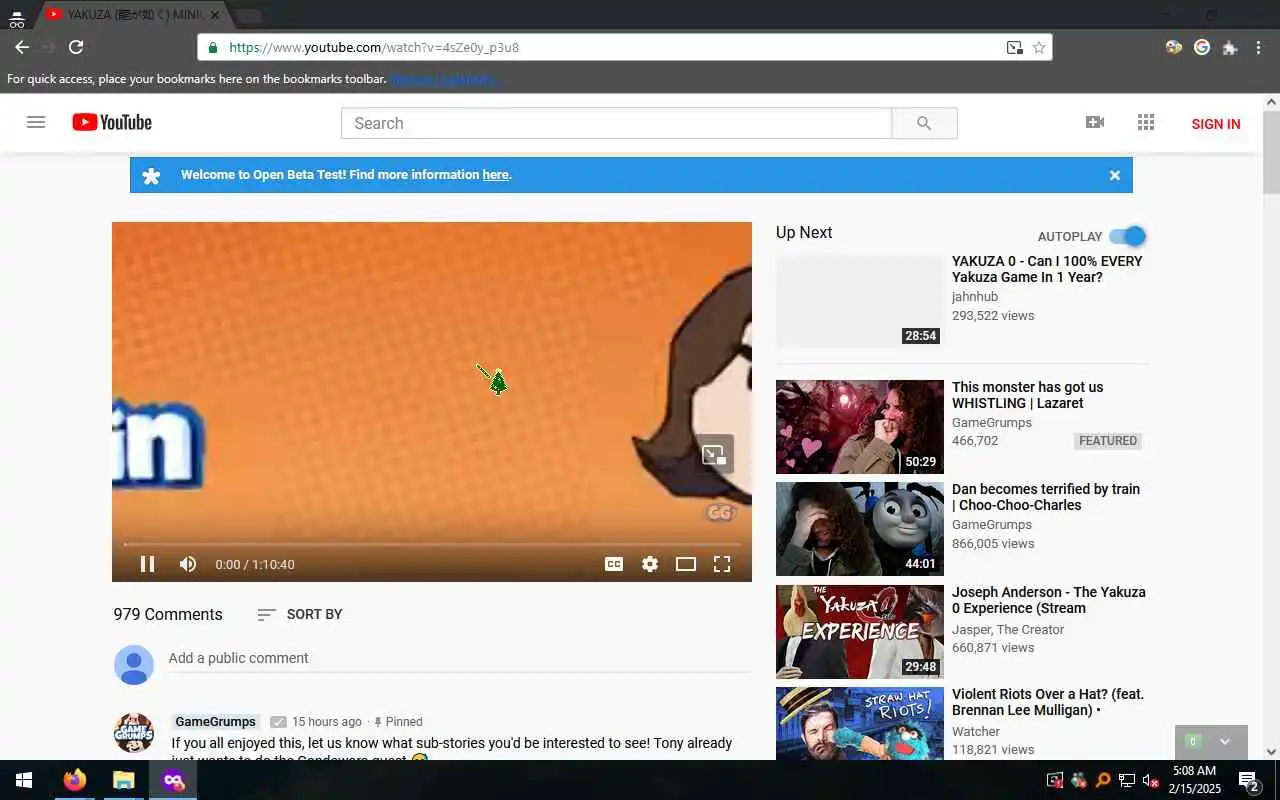The width and height of the screenshot is (1280, 800).
Task: Click the colorful extension icon beside Google icon
Action: click(x=1174, y=47)
